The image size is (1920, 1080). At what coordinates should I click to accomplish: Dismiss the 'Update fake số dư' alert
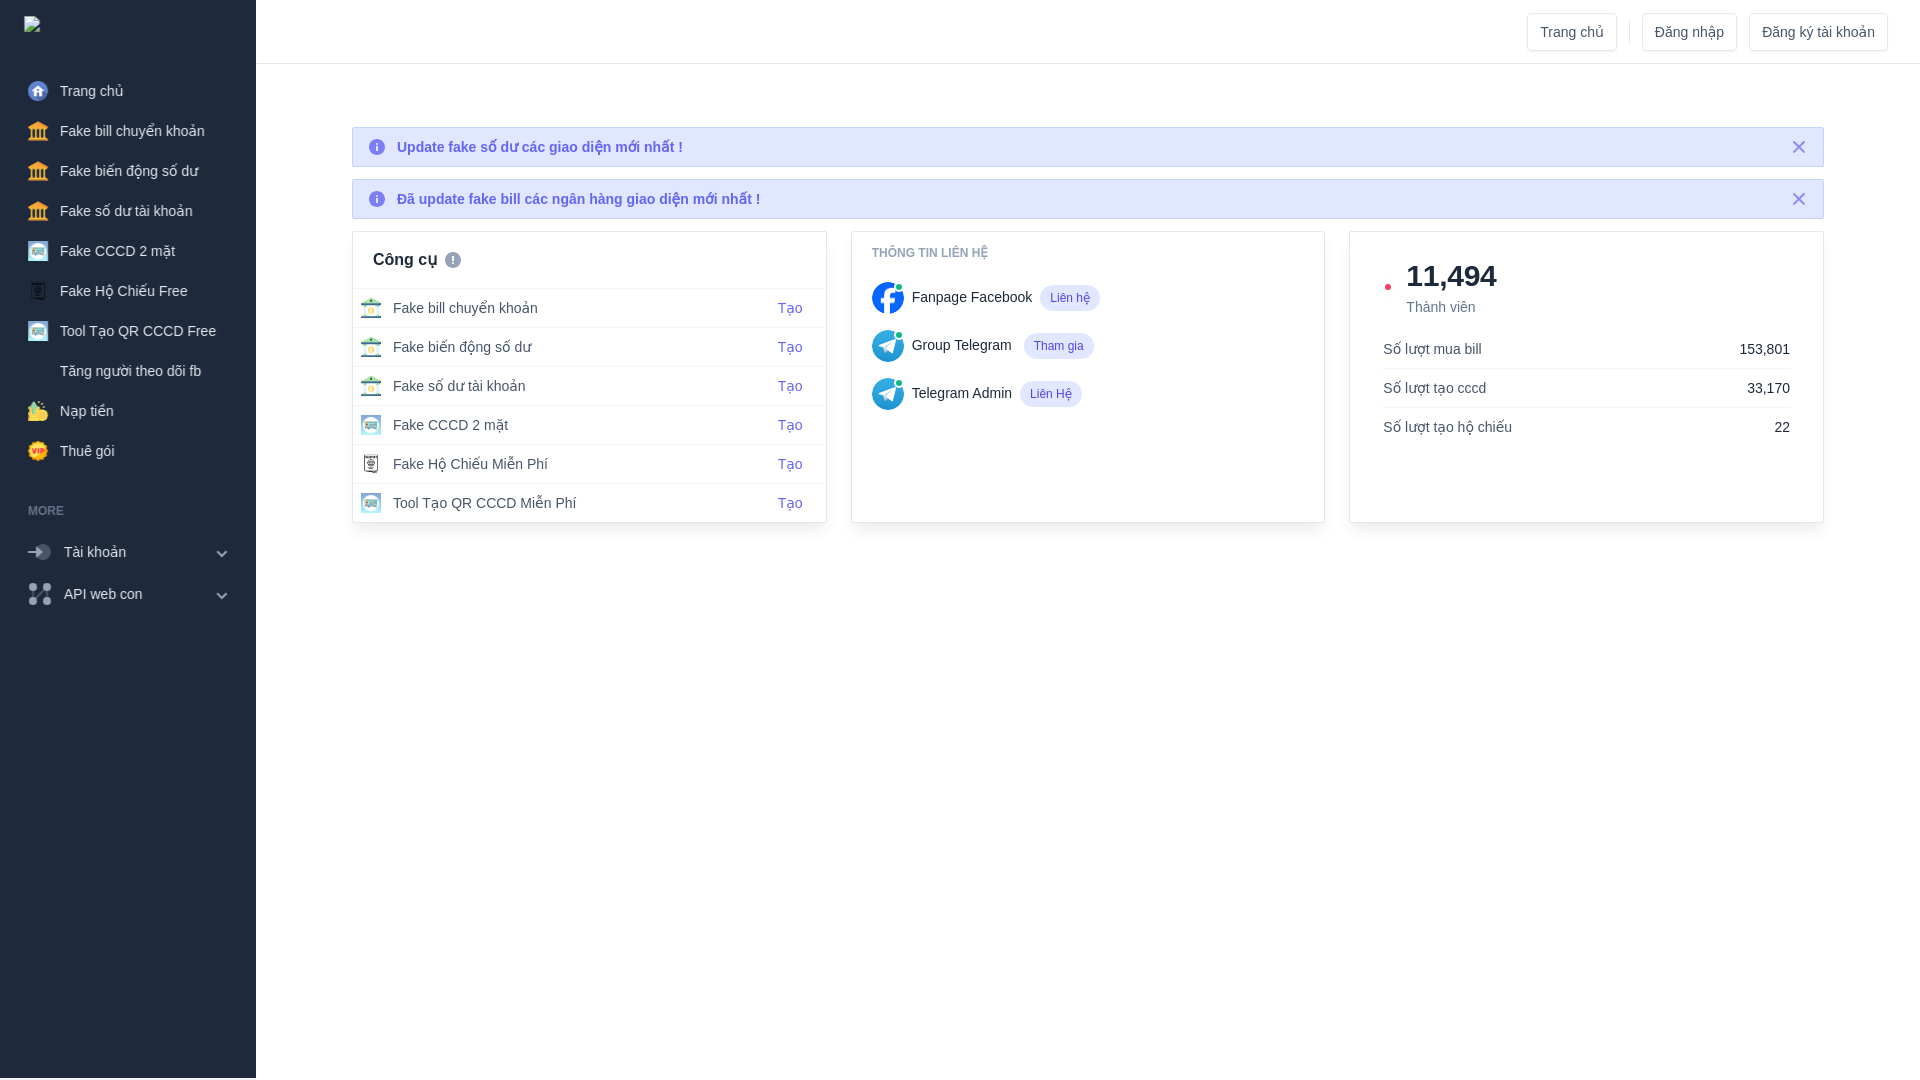(1799, 147)
